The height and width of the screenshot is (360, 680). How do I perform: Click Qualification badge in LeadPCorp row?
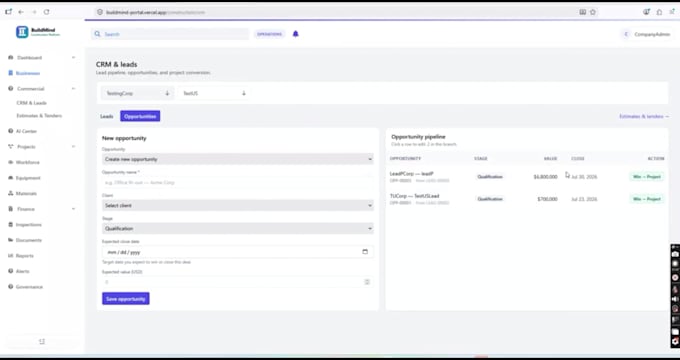click(490, 177)
